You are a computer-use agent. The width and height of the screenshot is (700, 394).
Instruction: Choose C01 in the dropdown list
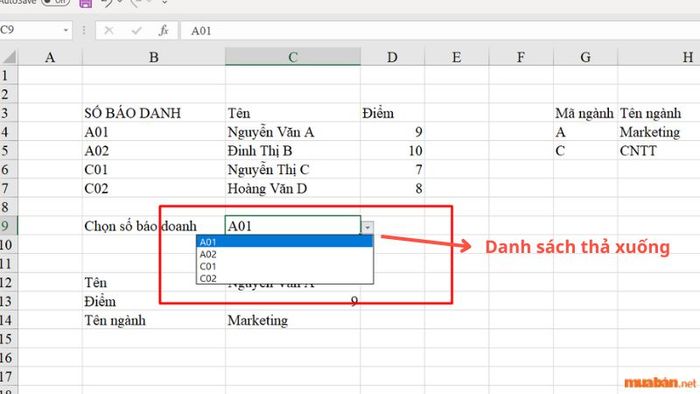(285, 266)
